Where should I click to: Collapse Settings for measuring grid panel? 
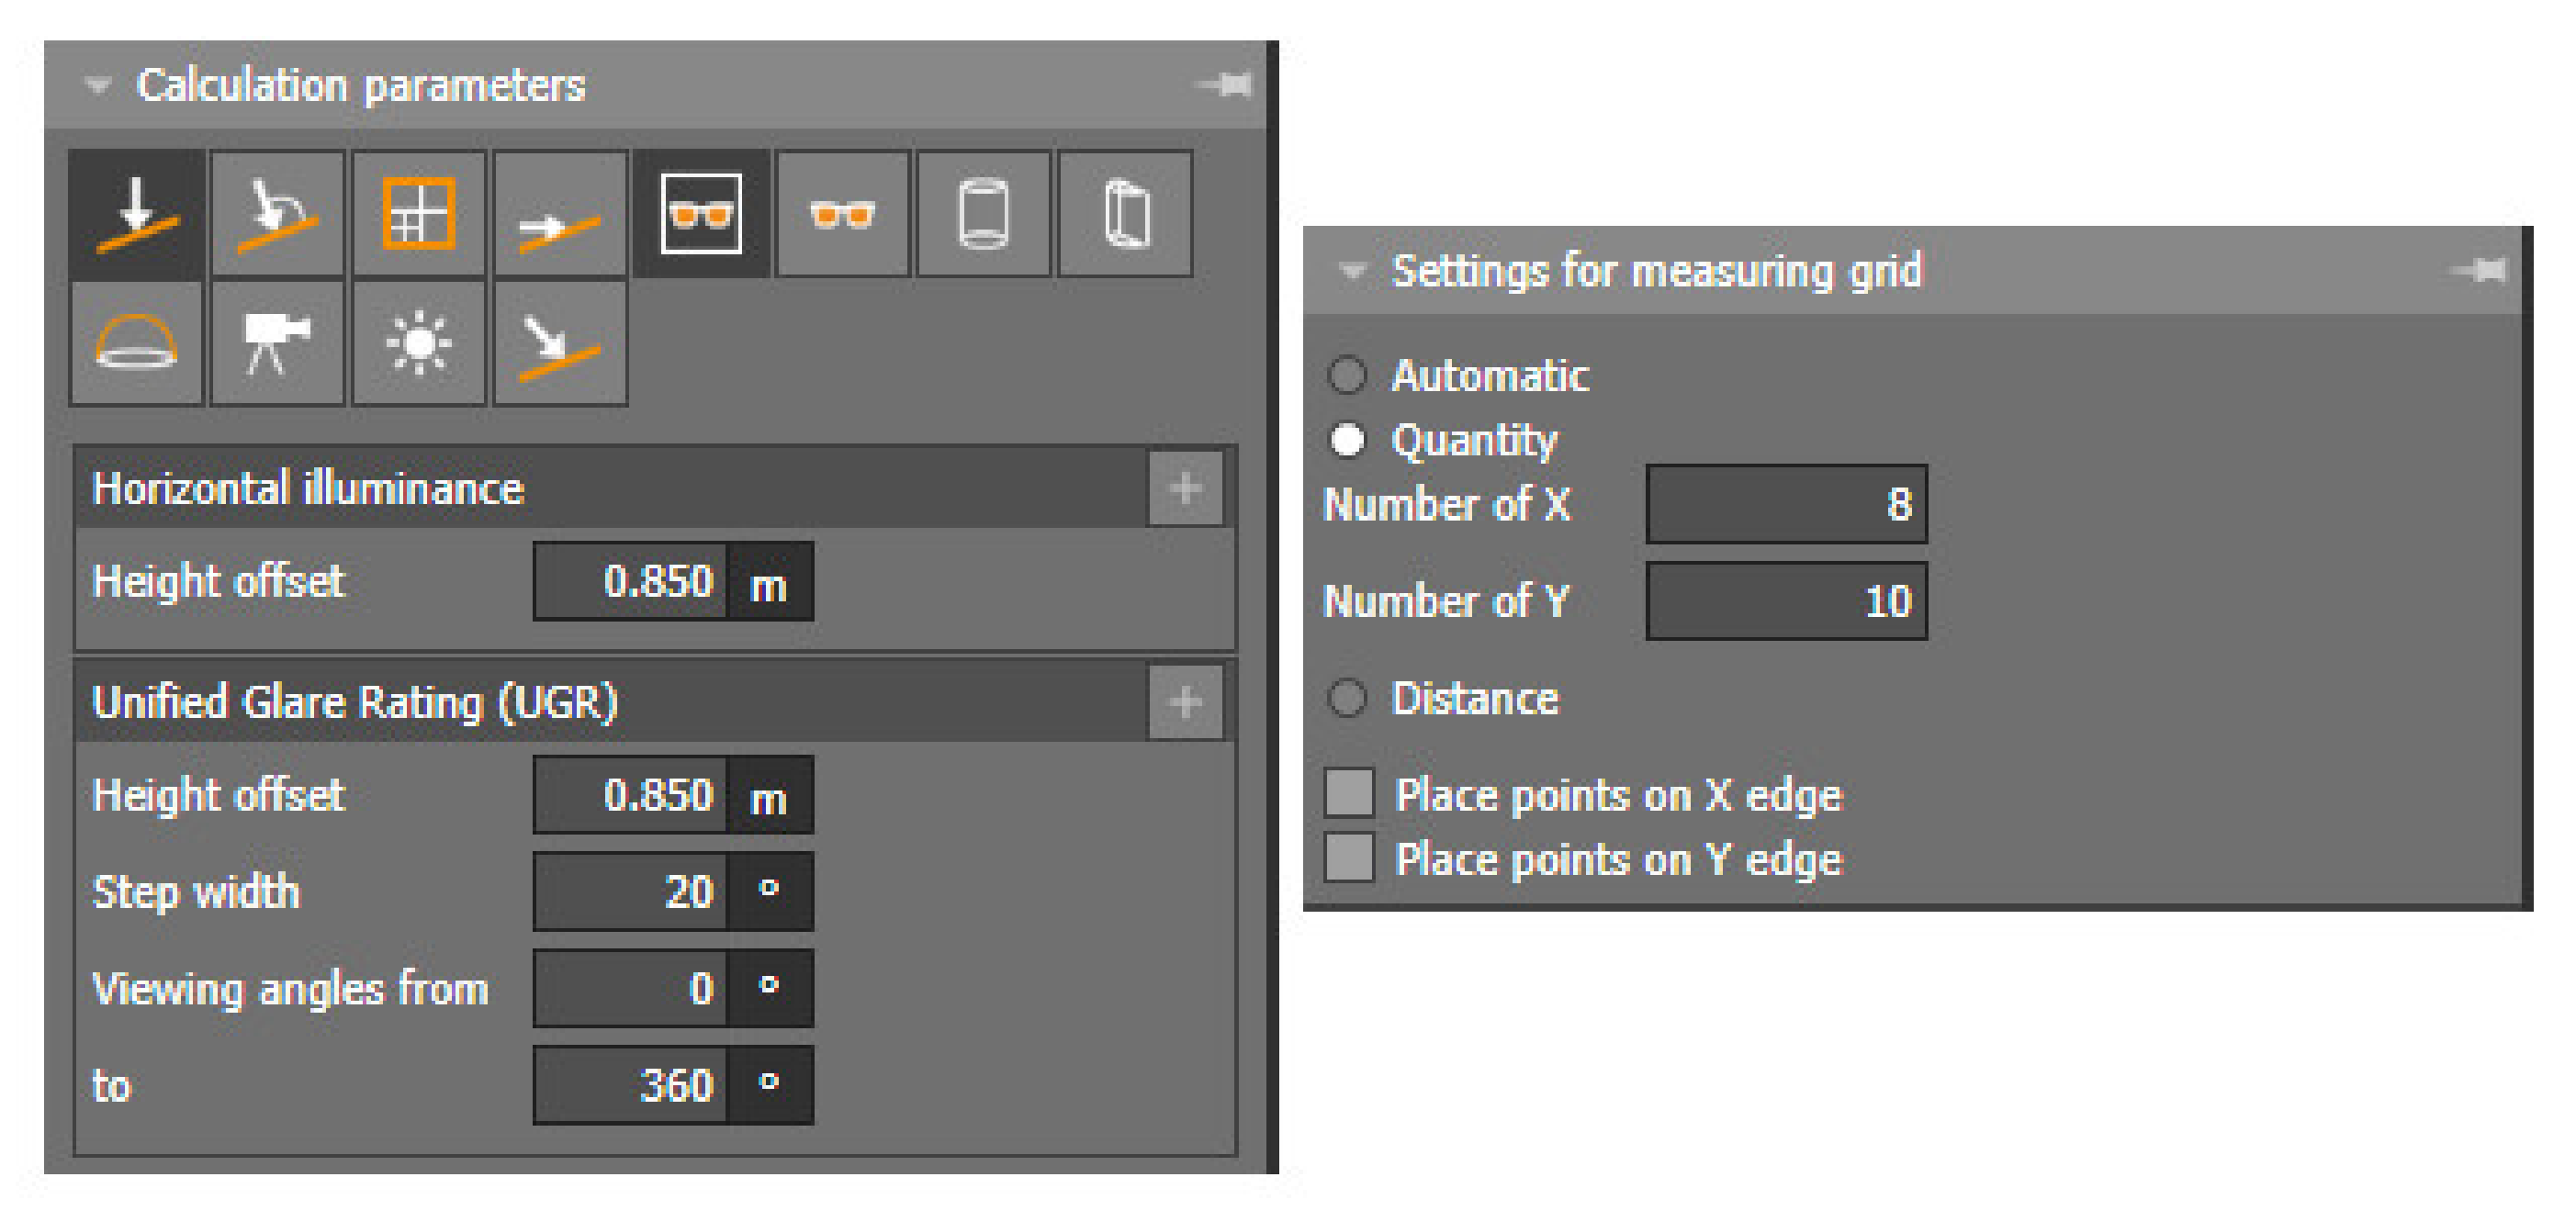tap(1353, 271)
